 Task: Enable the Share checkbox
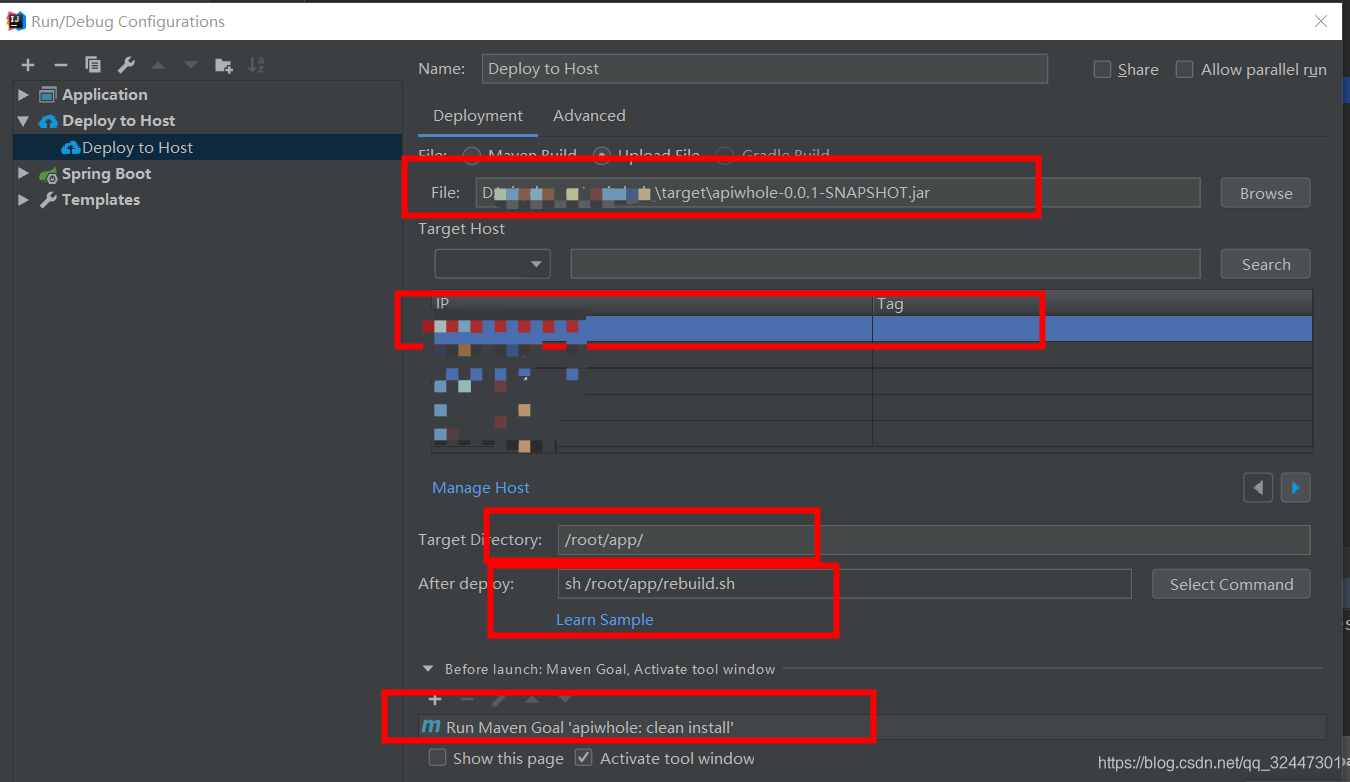tap(1103, 69)
